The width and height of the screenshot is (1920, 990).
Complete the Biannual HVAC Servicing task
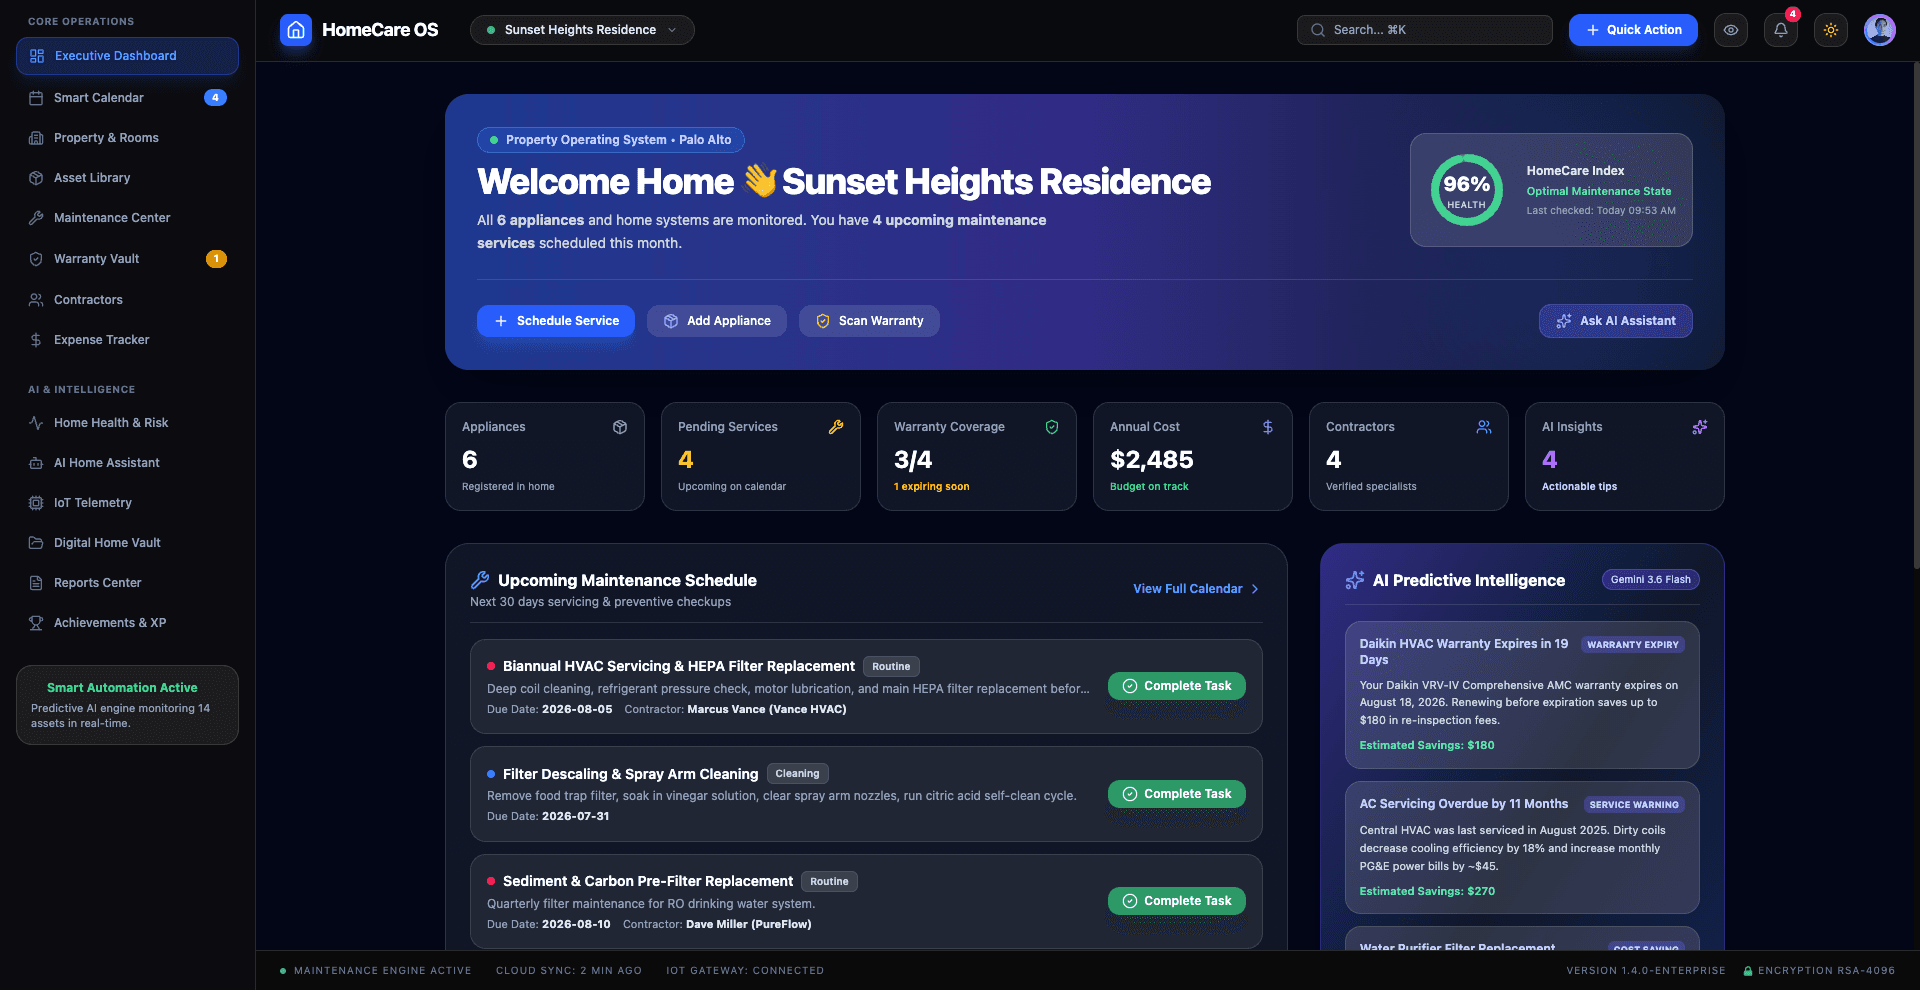(1177, 686)
